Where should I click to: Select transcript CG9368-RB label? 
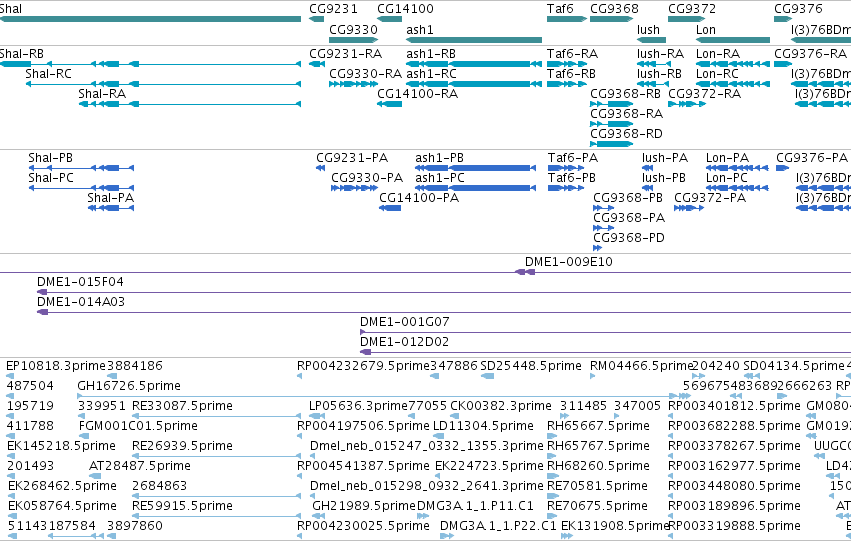(x=625, y=94)
